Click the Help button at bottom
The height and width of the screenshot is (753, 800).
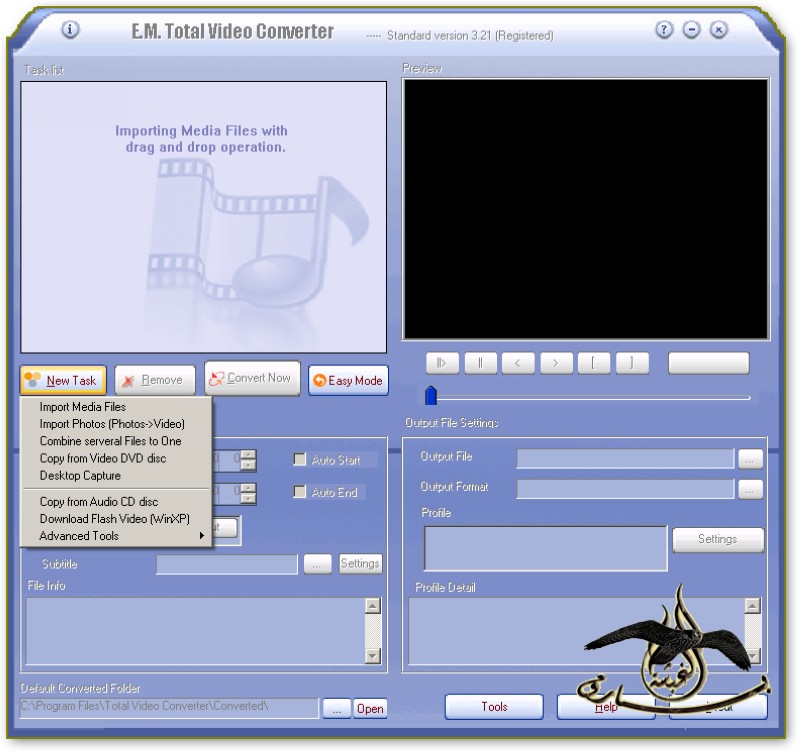(606, 707)
